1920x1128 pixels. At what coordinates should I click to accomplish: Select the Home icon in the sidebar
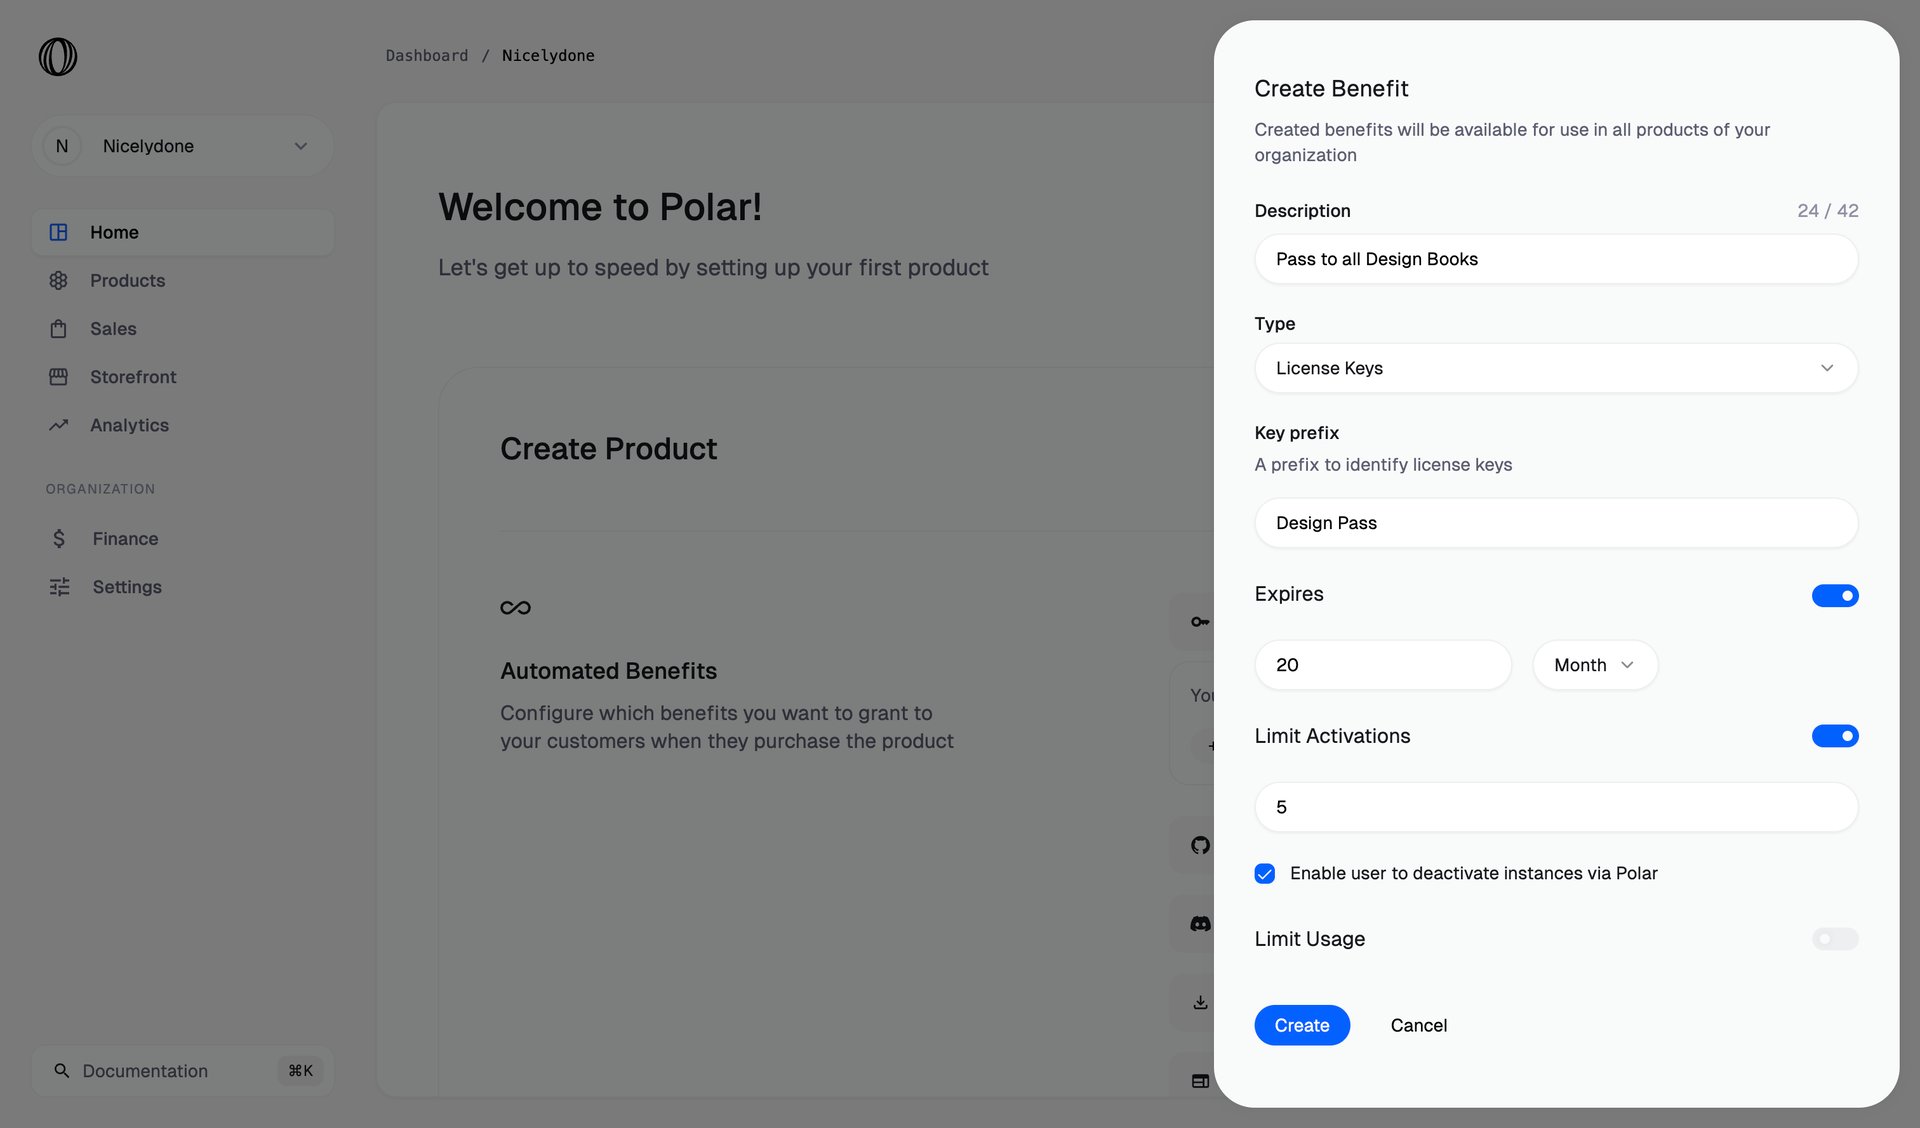58,232
